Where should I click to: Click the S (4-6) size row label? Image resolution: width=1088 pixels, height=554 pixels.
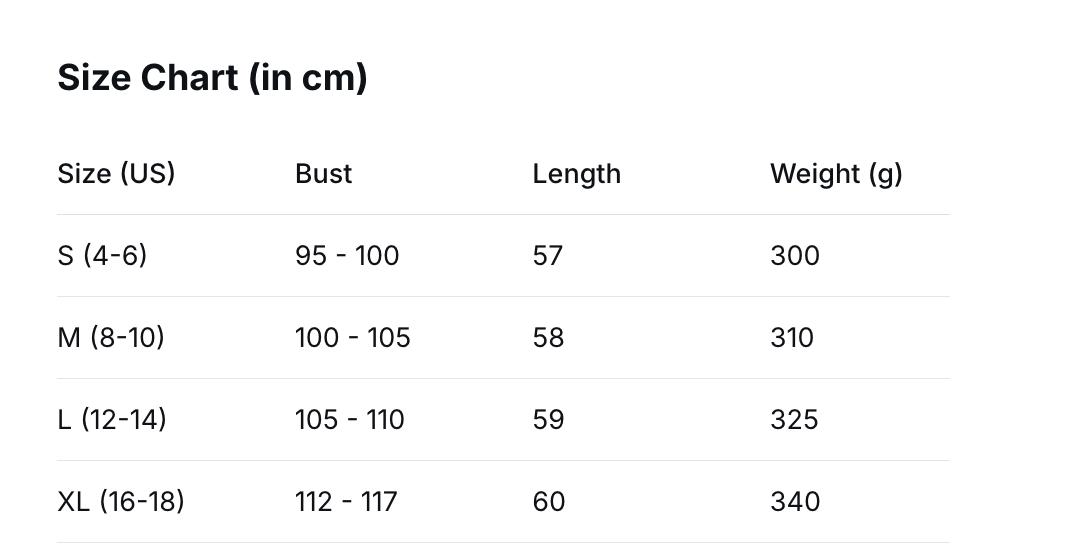102,256
